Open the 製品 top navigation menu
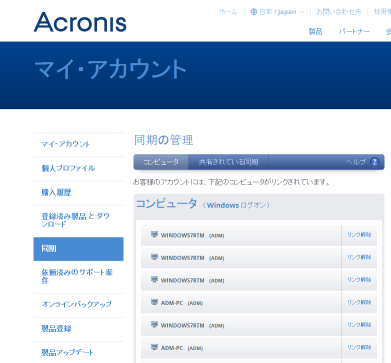Viewport: 391px width, 363px height. [x=315, y=31]
